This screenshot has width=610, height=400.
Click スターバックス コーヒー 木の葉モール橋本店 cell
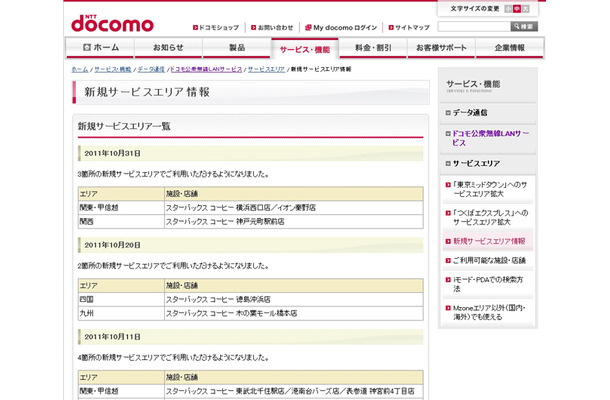coord(294,313)
